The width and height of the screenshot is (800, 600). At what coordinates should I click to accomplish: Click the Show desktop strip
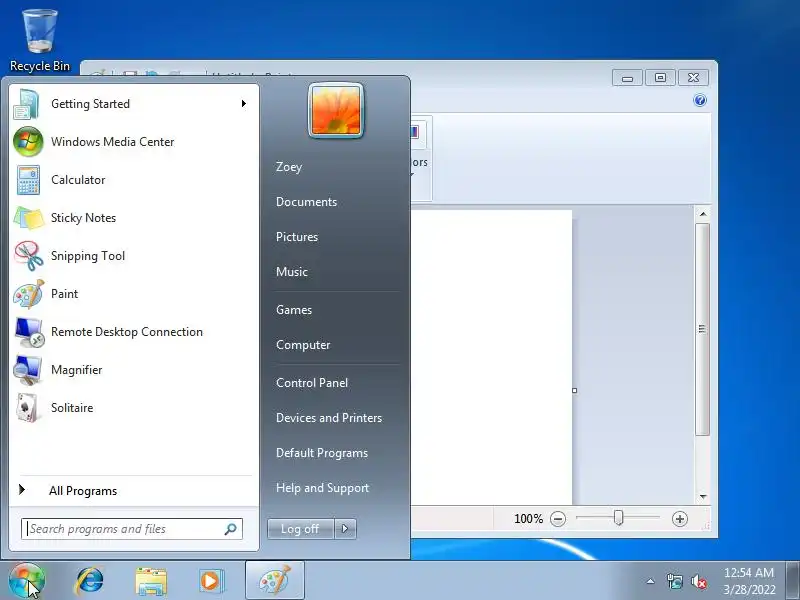click(793, 581)
